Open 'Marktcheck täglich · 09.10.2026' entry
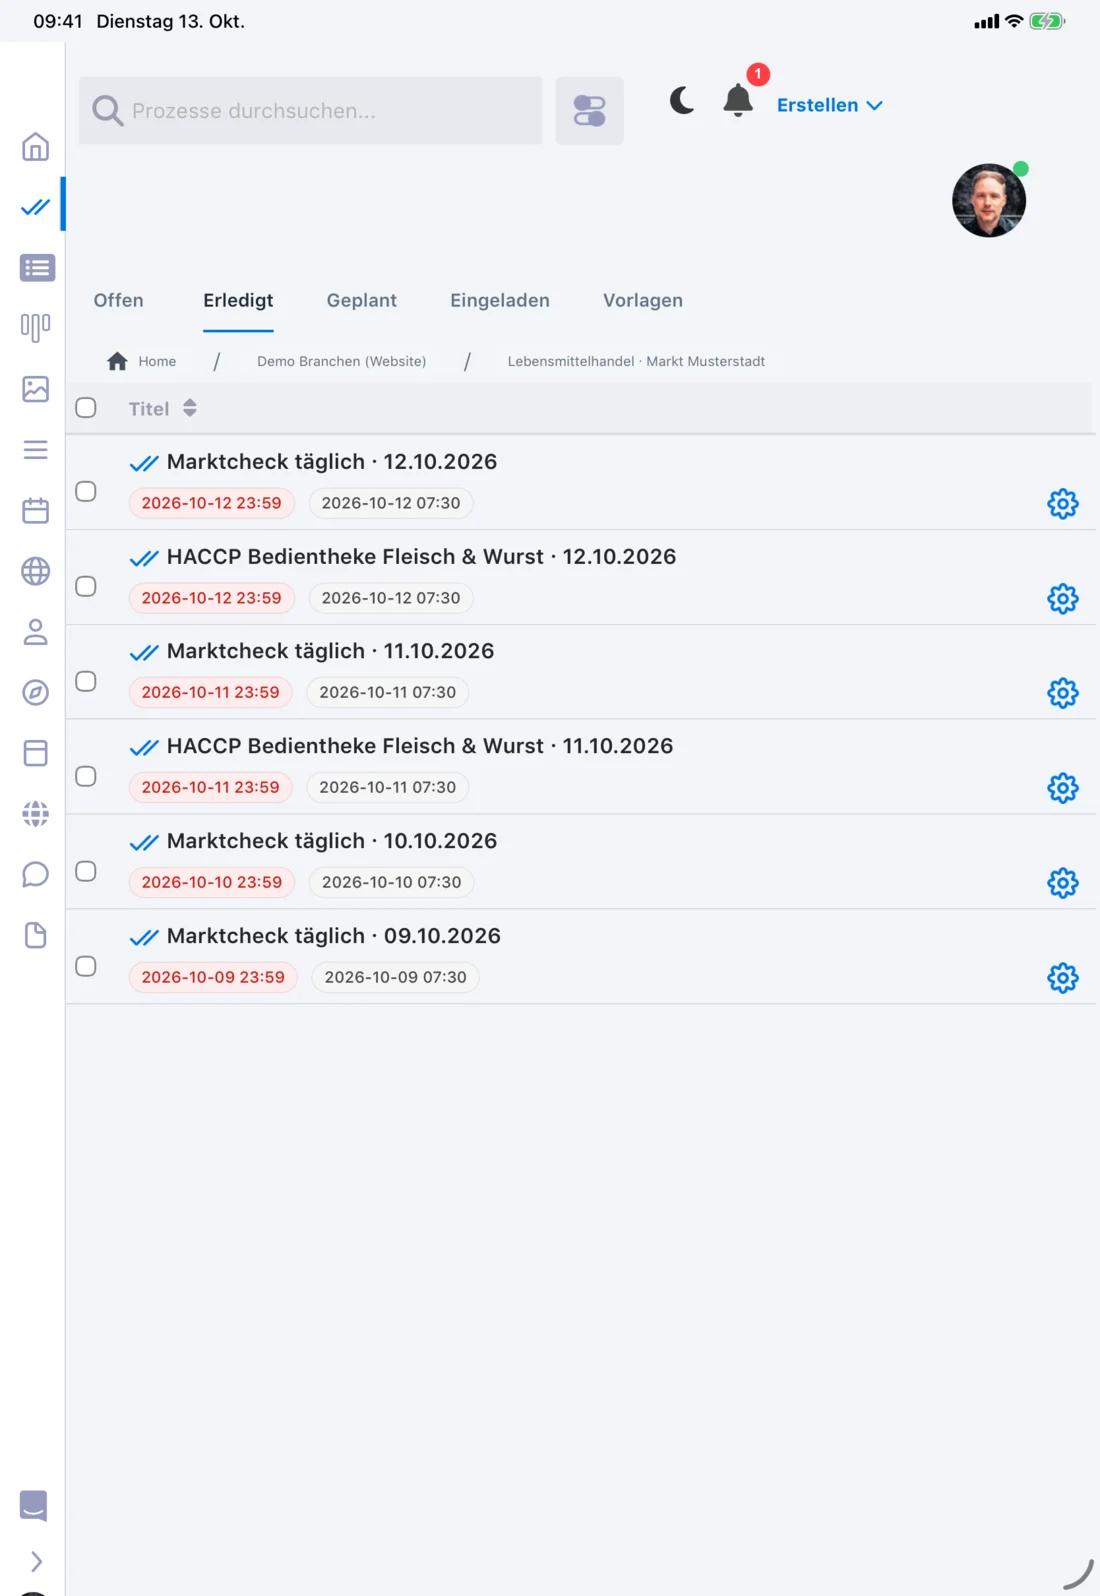1100x1596 pixels. 334,936
